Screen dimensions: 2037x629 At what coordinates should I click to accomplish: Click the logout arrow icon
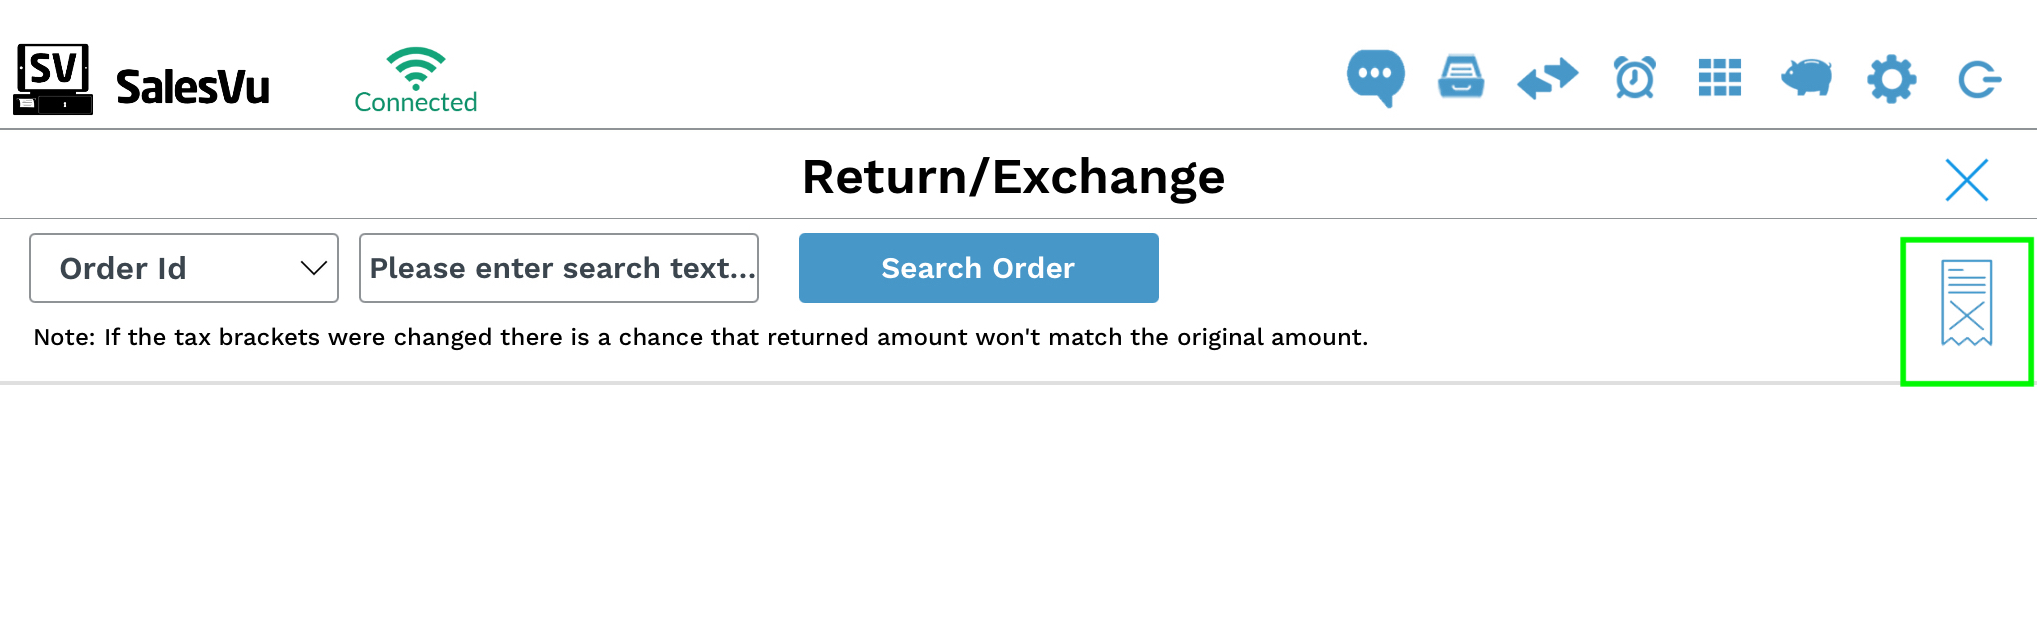[1978, 79]
